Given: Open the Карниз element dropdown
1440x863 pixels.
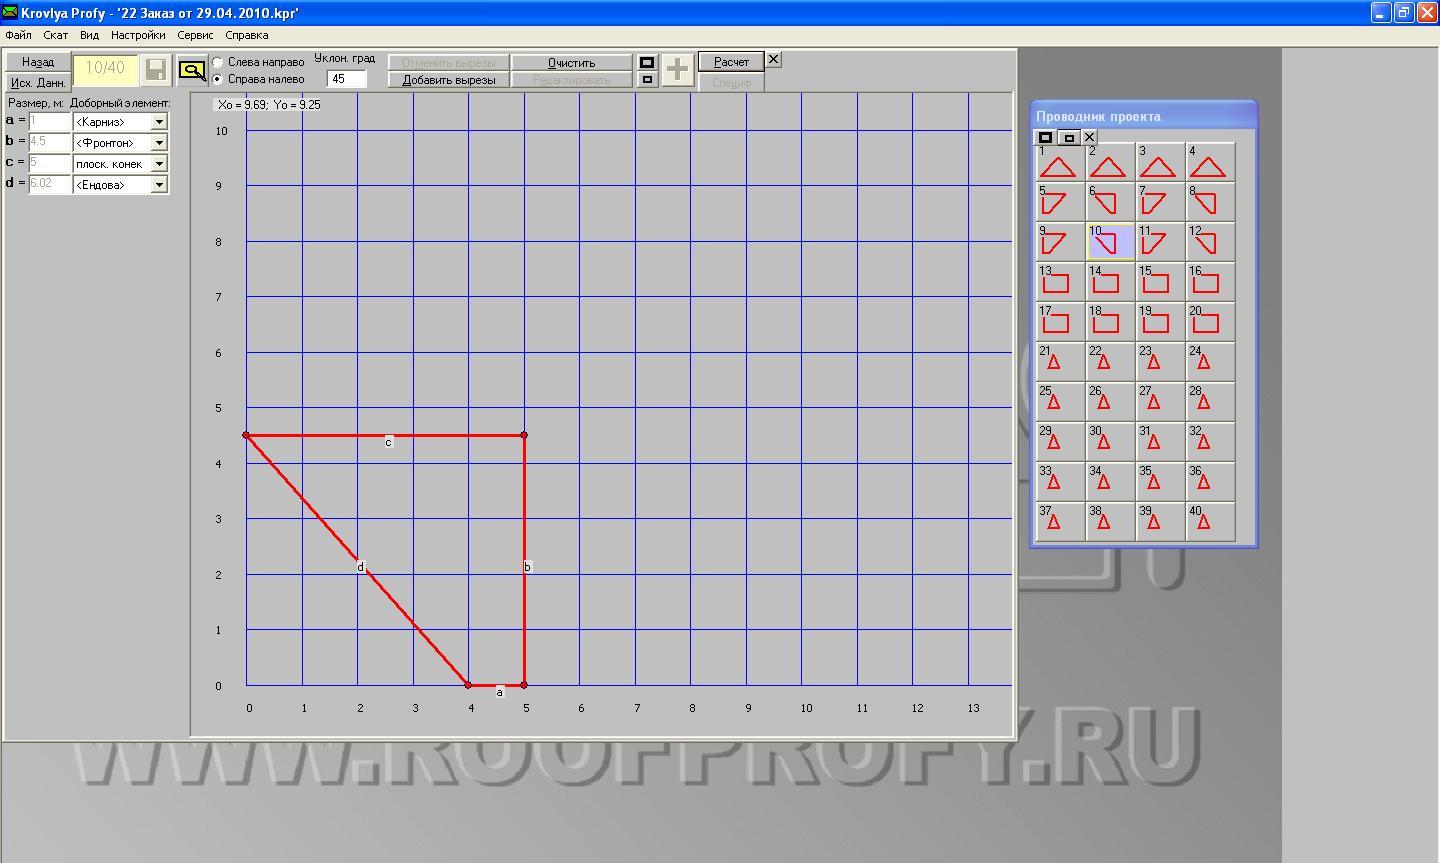Looking at the screenshot, I should [x=159, y=122].
